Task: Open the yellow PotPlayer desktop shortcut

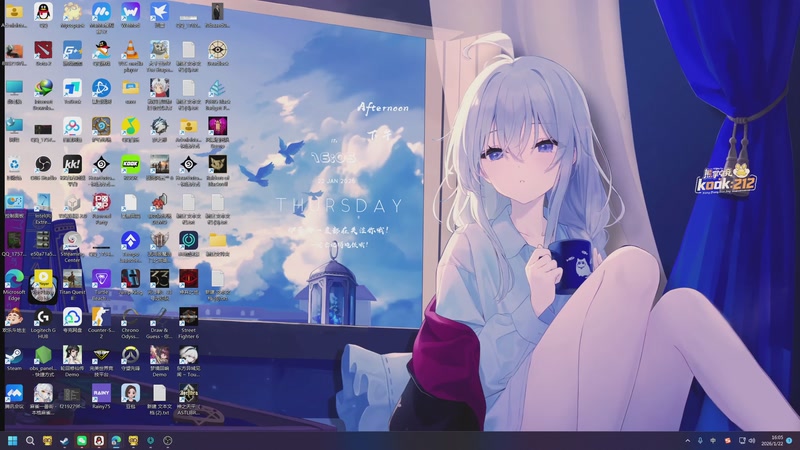Action: [43, 279]
